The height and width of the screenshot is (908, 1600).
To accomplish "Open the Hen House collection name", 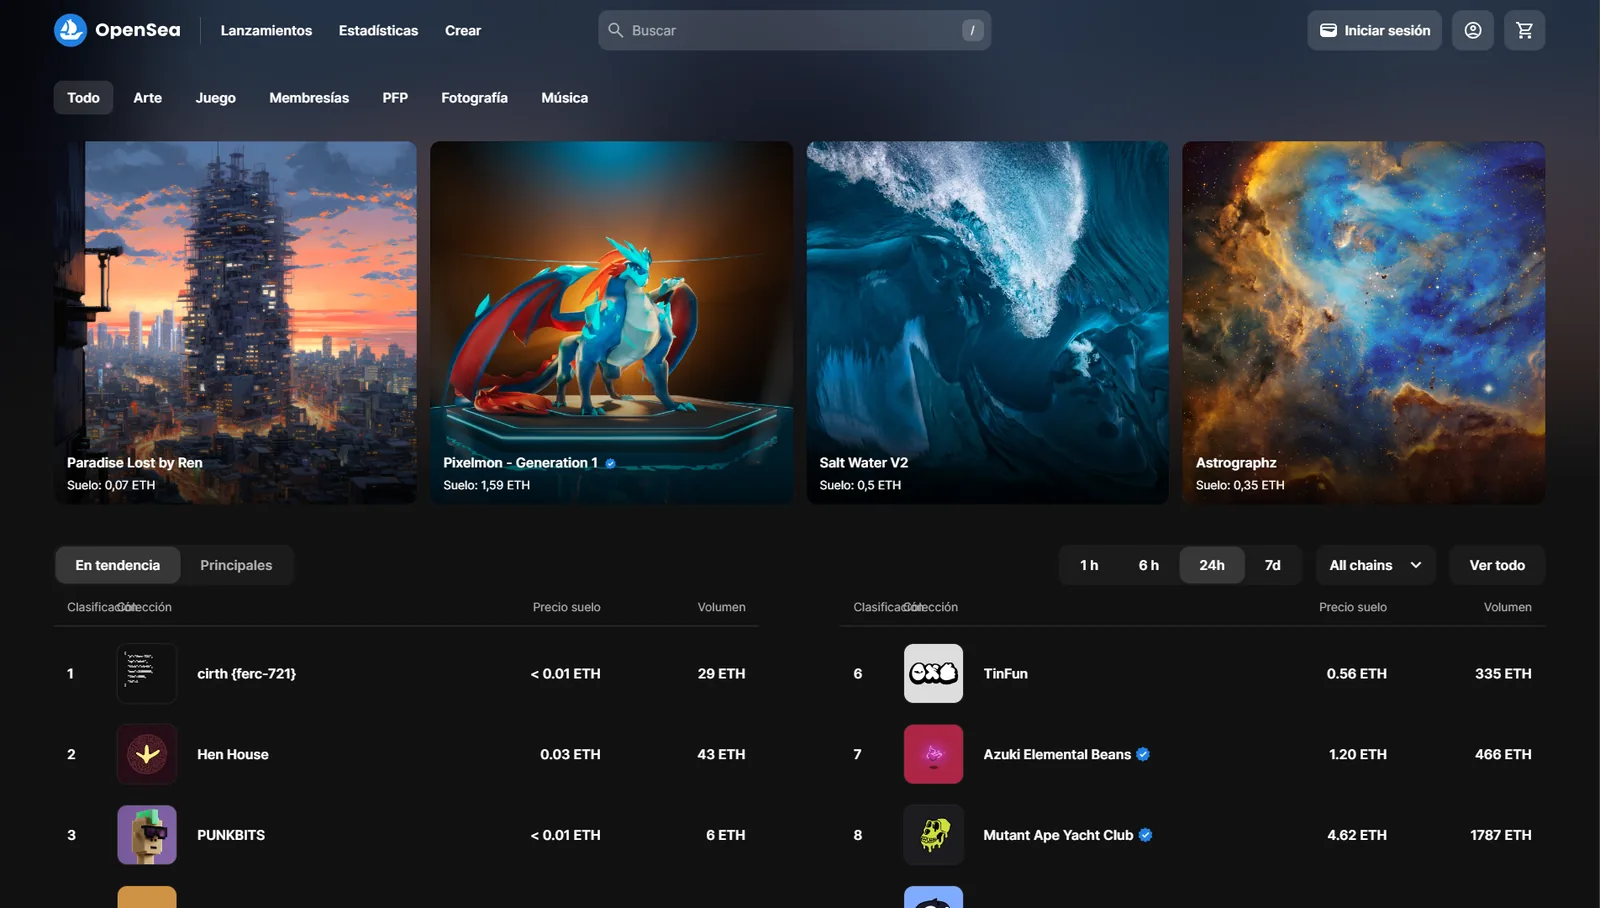I will pyautogui.click(x=233, y=754).
